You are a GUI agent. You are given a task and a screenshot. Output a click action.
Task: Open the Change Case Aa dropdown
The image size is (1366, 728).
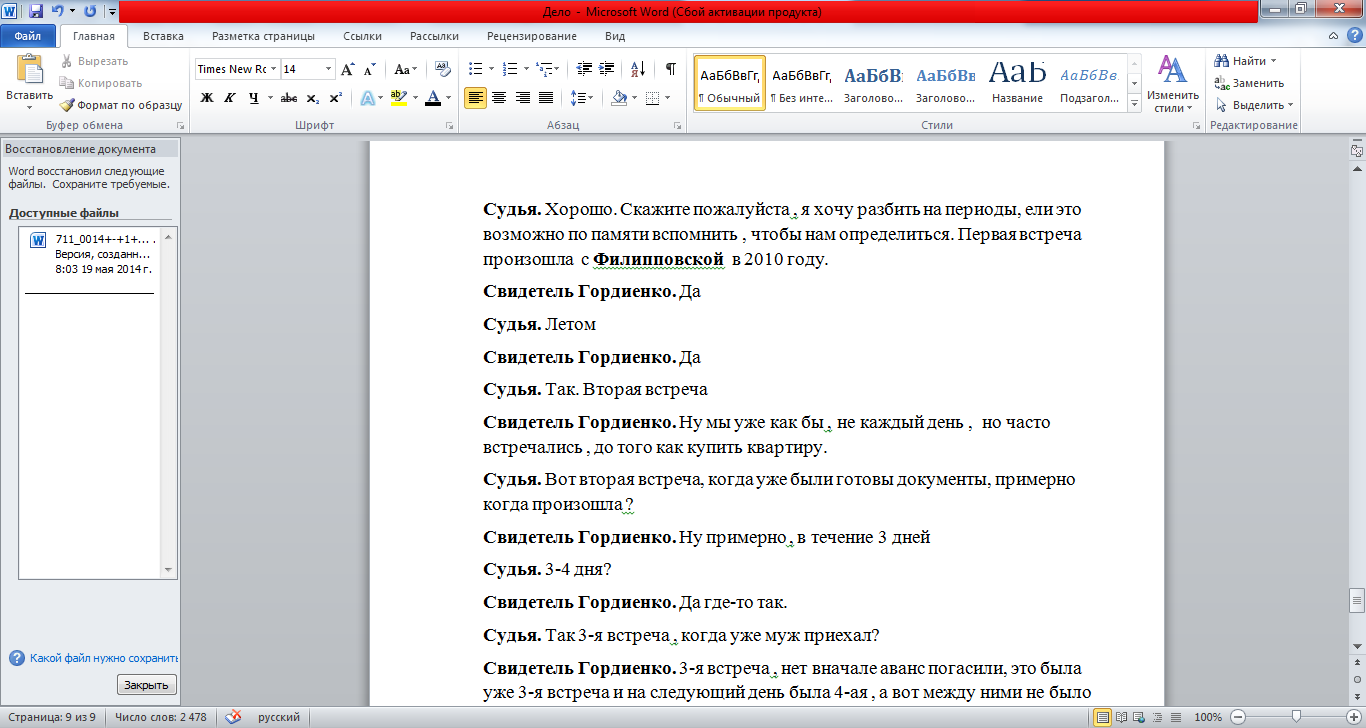406,69
